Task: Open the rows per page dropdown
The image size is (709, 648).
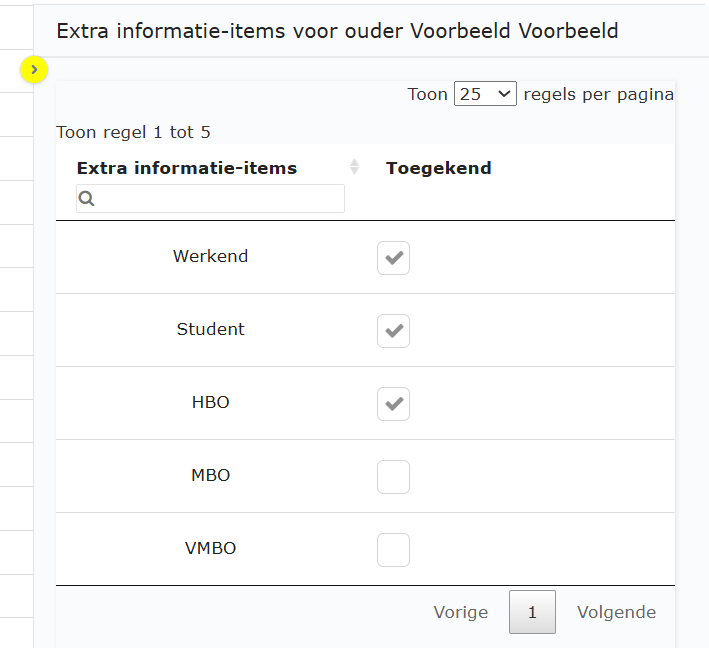Action: tap(485, 94)
